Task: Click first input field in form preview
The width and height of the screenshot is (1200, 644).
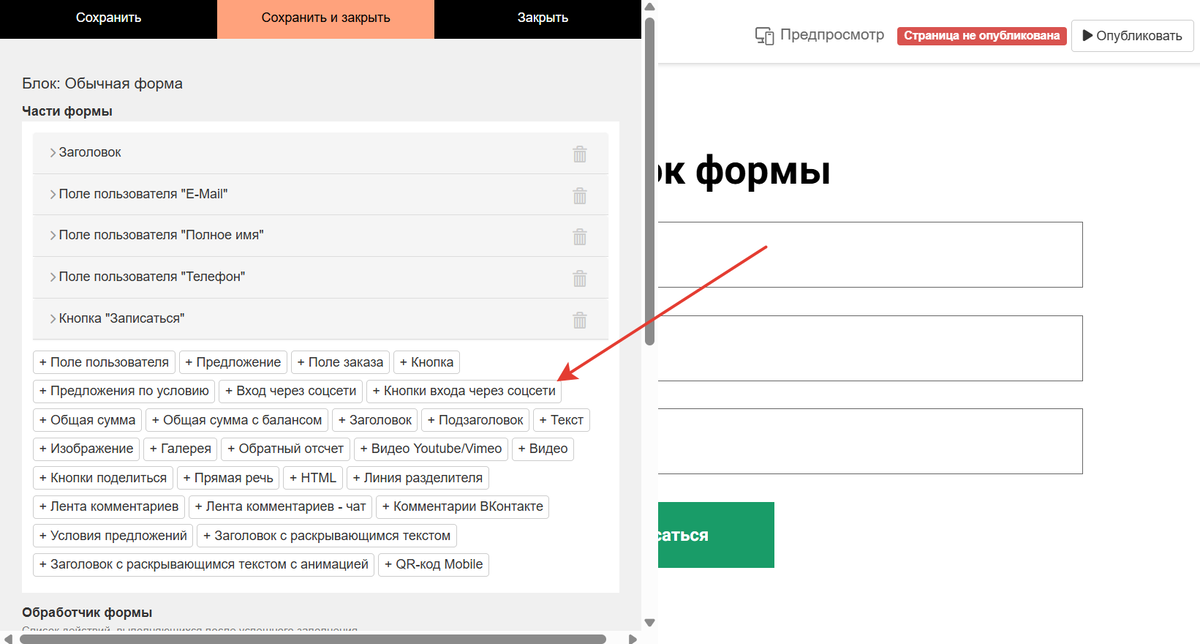Action: pyautogui.click(x=869, y=254)
